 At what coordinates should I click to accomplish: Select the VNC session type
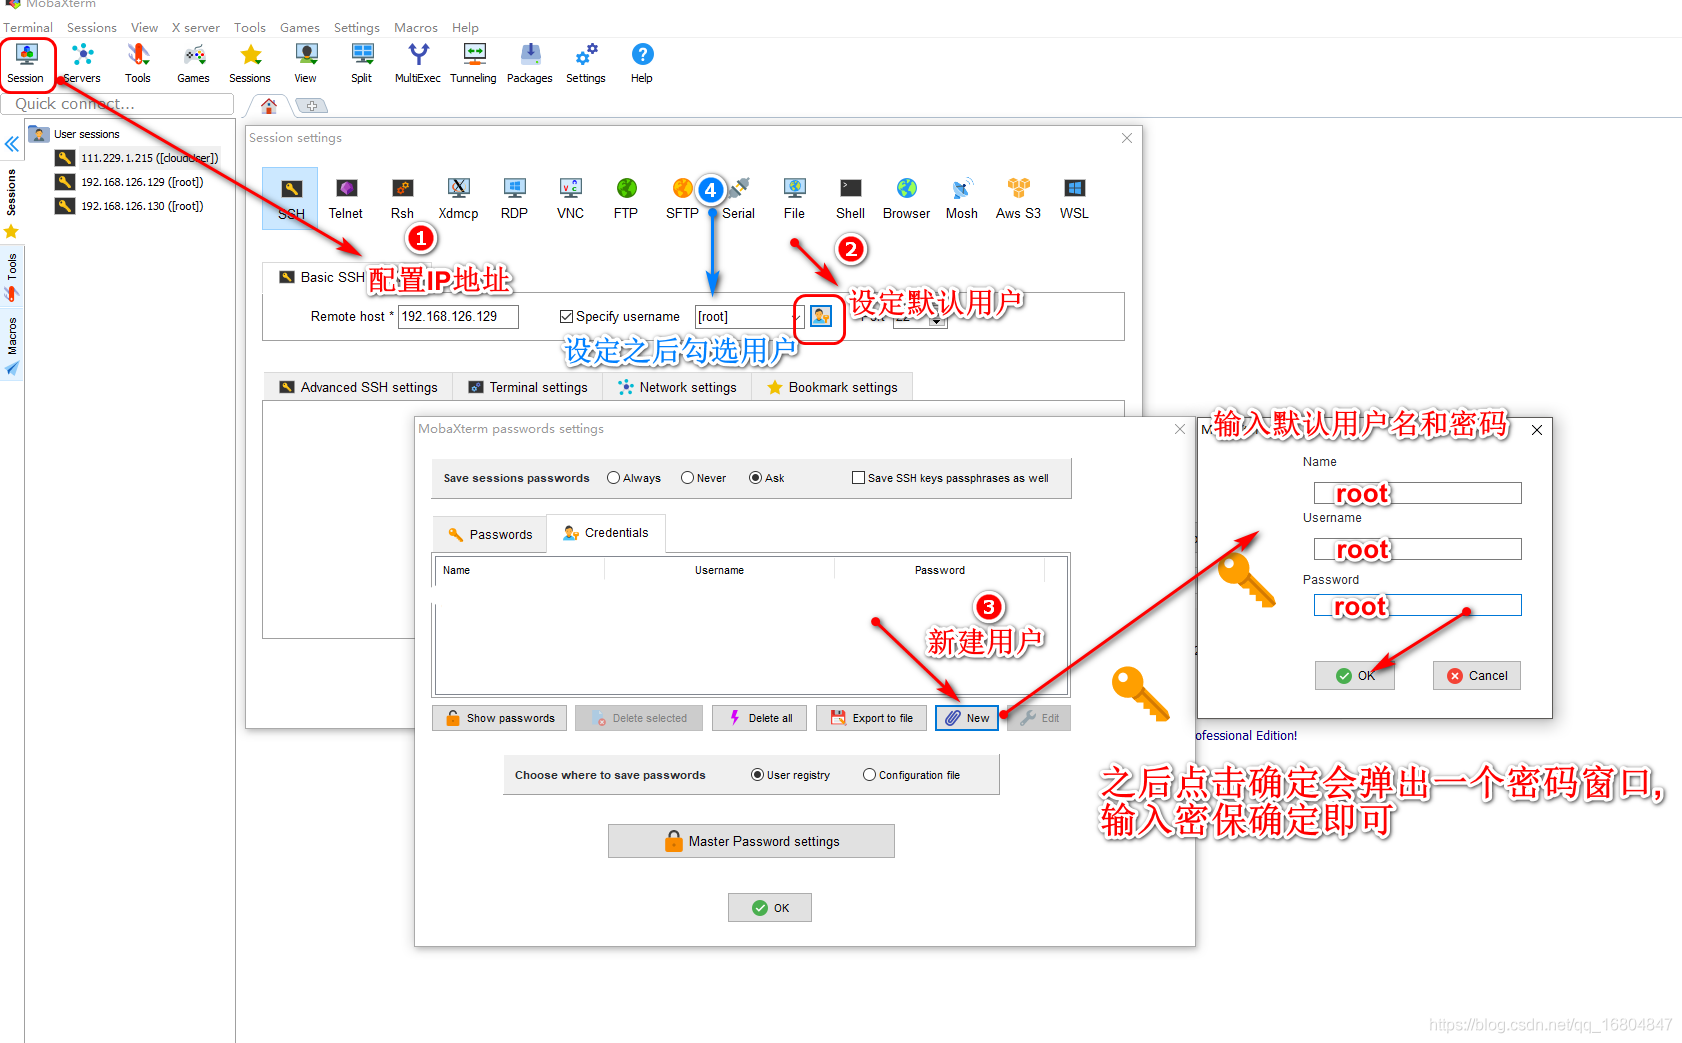coord(570,198)
